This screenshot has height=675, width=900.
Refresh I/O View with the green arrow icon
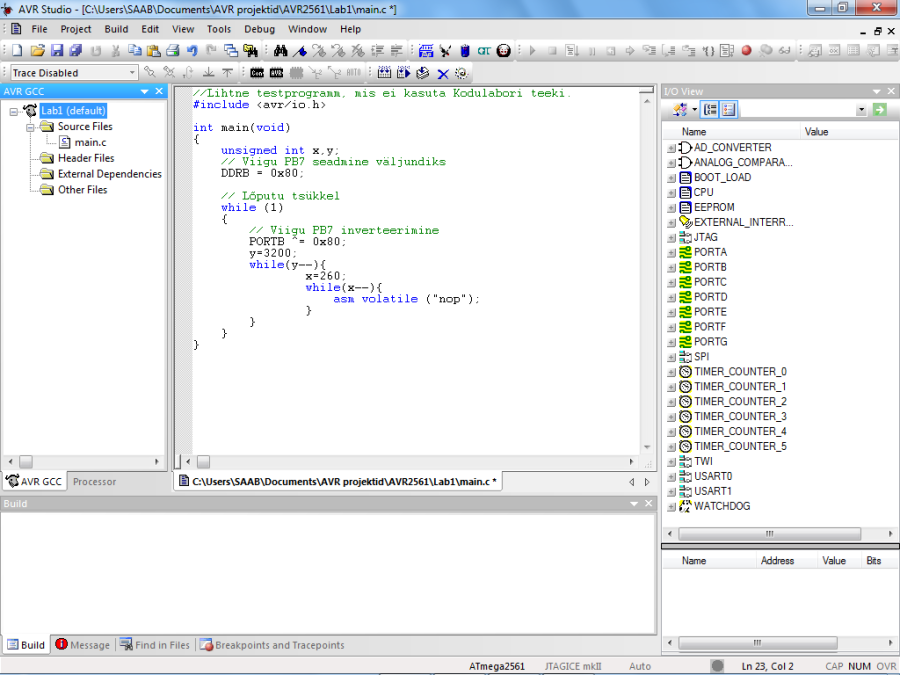pos(879,110)
